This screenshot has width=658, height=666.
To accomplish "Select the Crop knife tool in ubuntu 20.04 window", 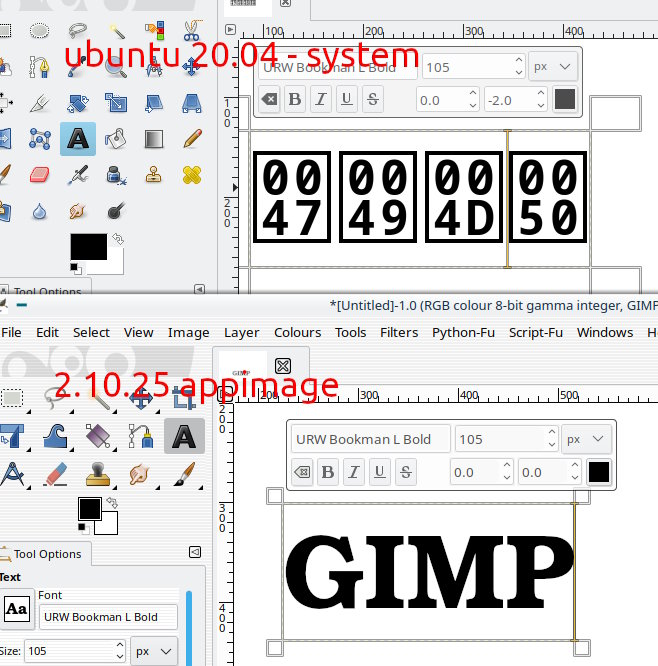I will pos(39,103).
